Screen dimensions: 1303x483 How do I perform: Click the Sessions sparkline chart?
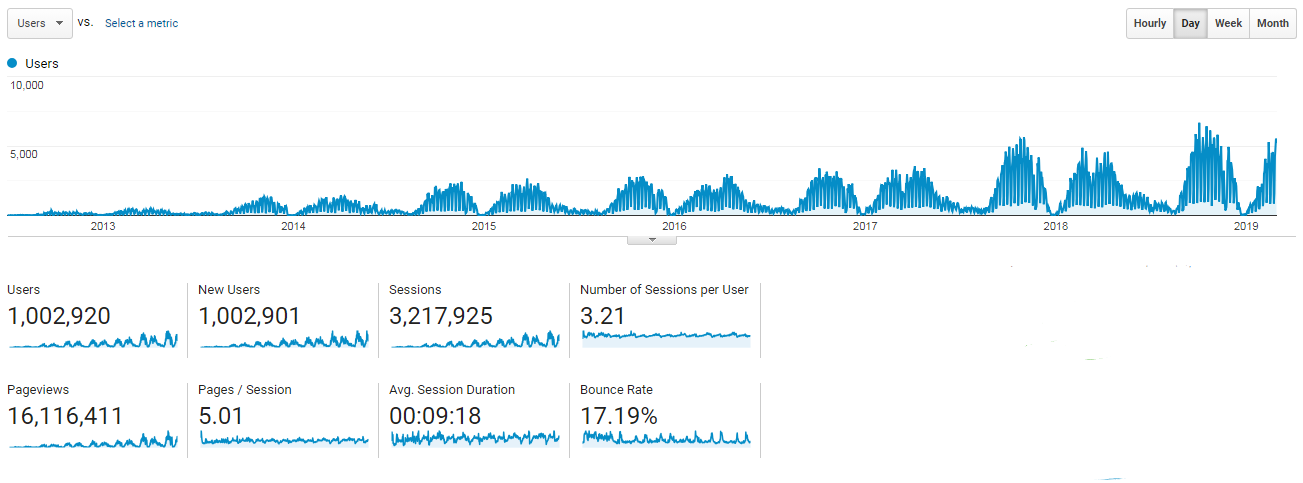point(474,340)
